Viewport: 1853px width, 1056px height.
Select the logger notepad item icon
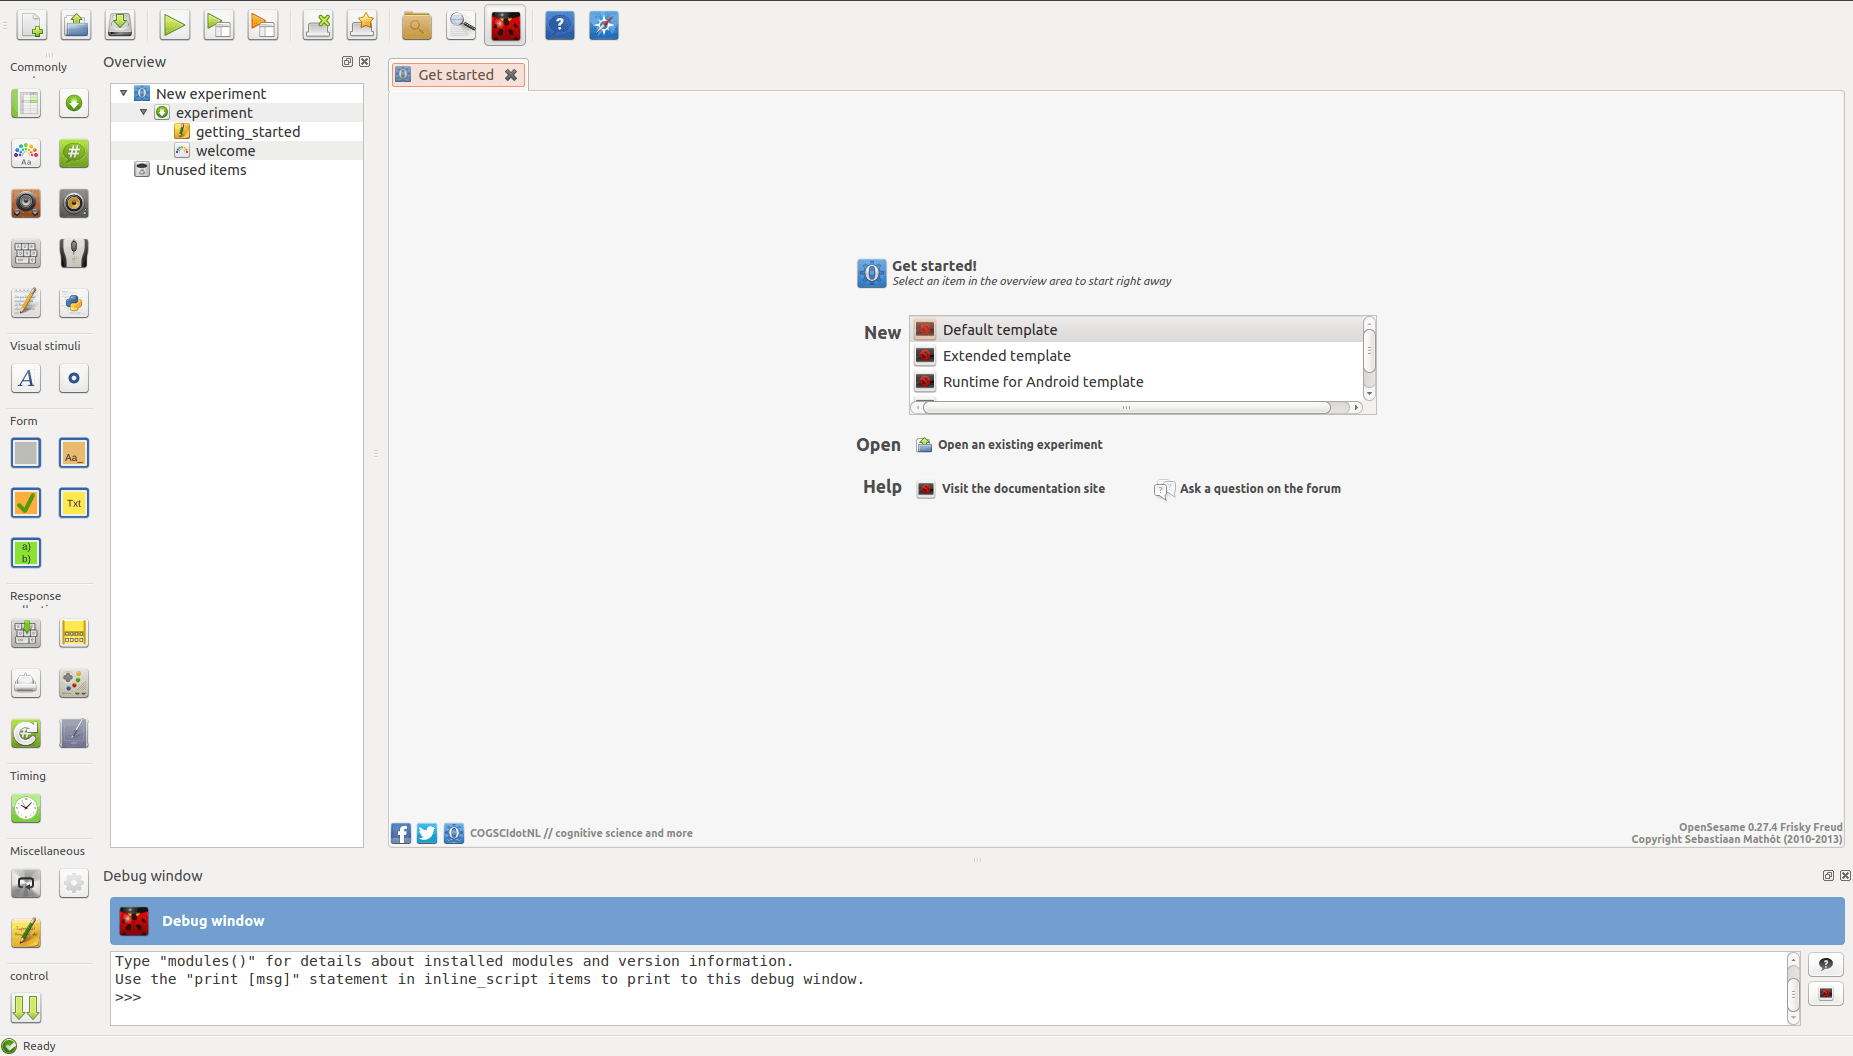point(26,303)
